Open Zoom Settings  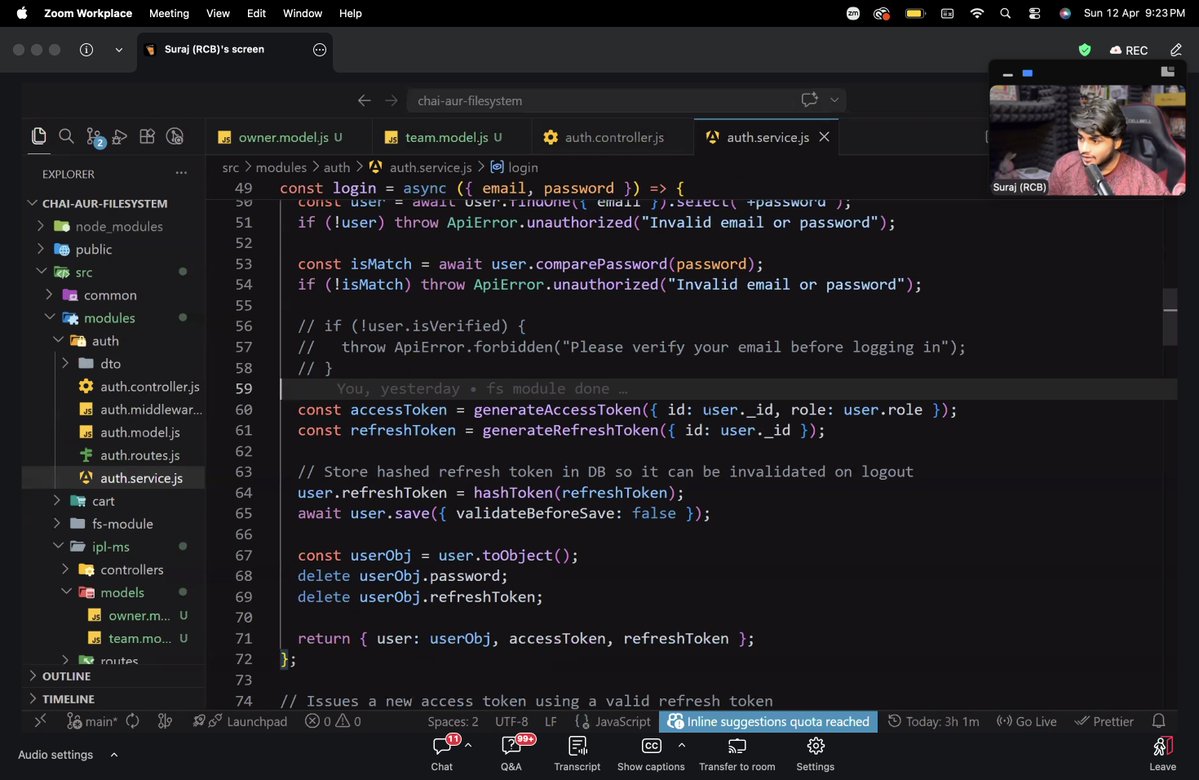[815, 753]
